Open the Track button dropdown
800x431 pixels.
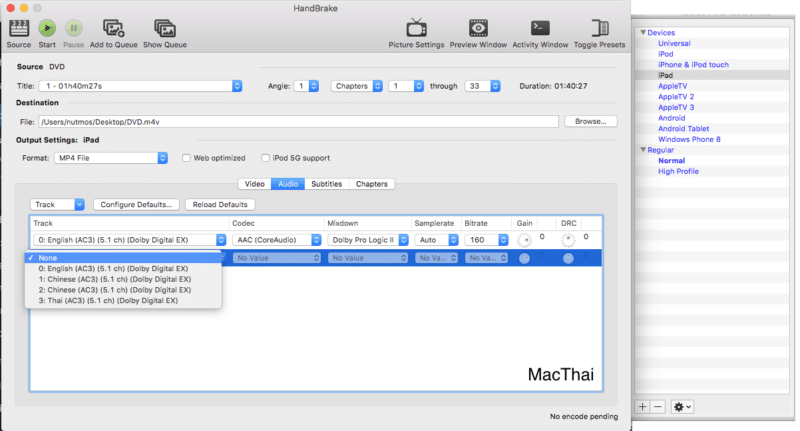[57, 205]
